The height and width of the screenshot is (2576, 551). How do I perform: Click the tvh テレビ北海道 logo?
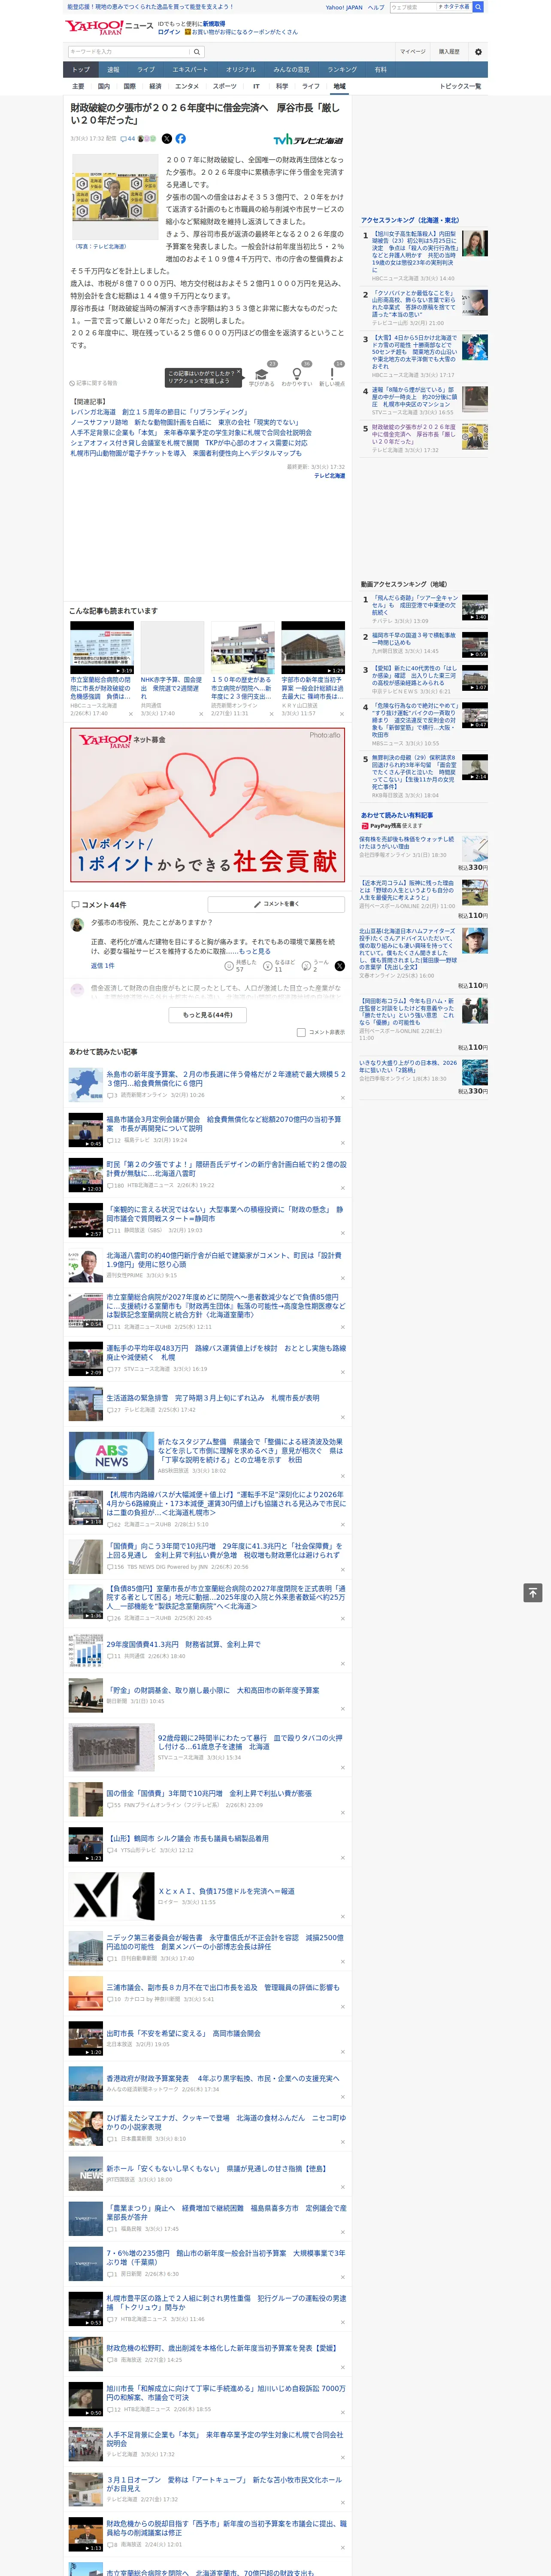(x=308, y=140)
